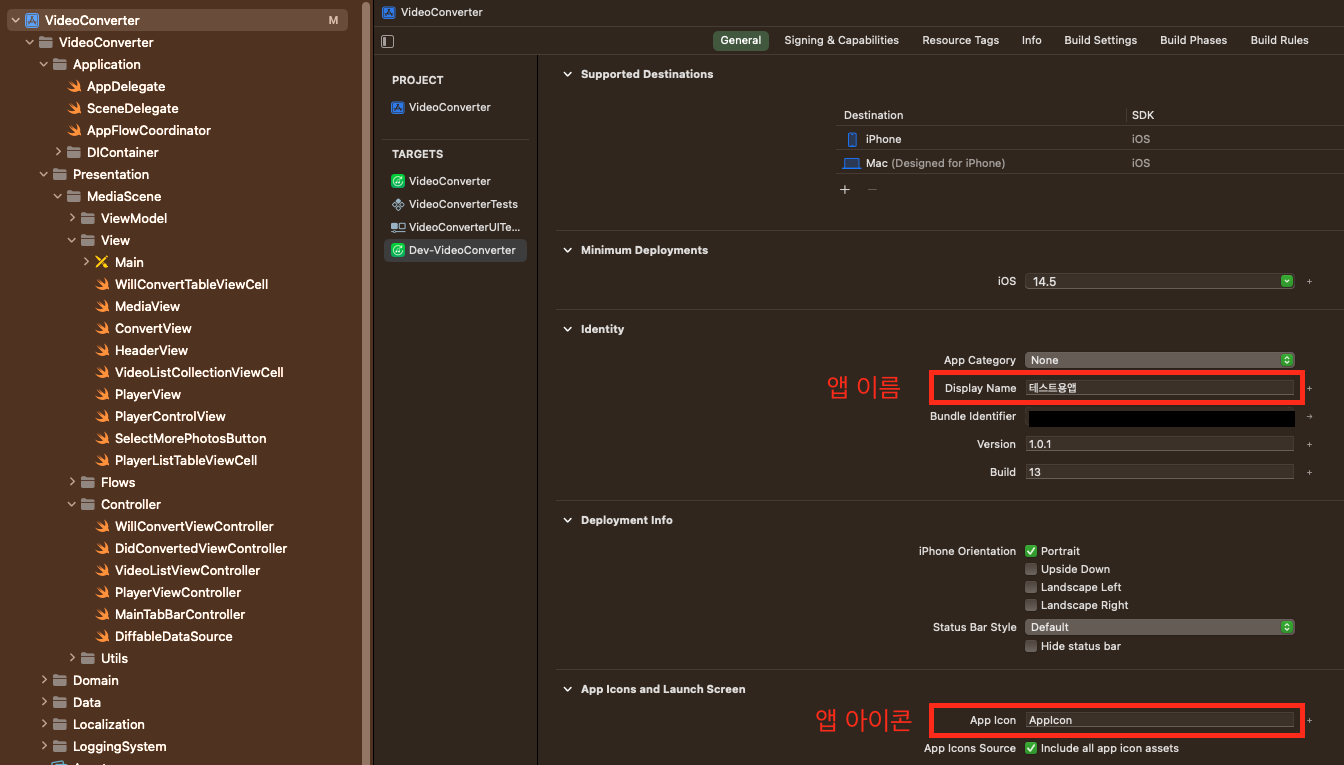Image resolution: width=1344 pixels, height=765 pixels.
Task: Click the Display Name text field
Action: point(1160,388)
